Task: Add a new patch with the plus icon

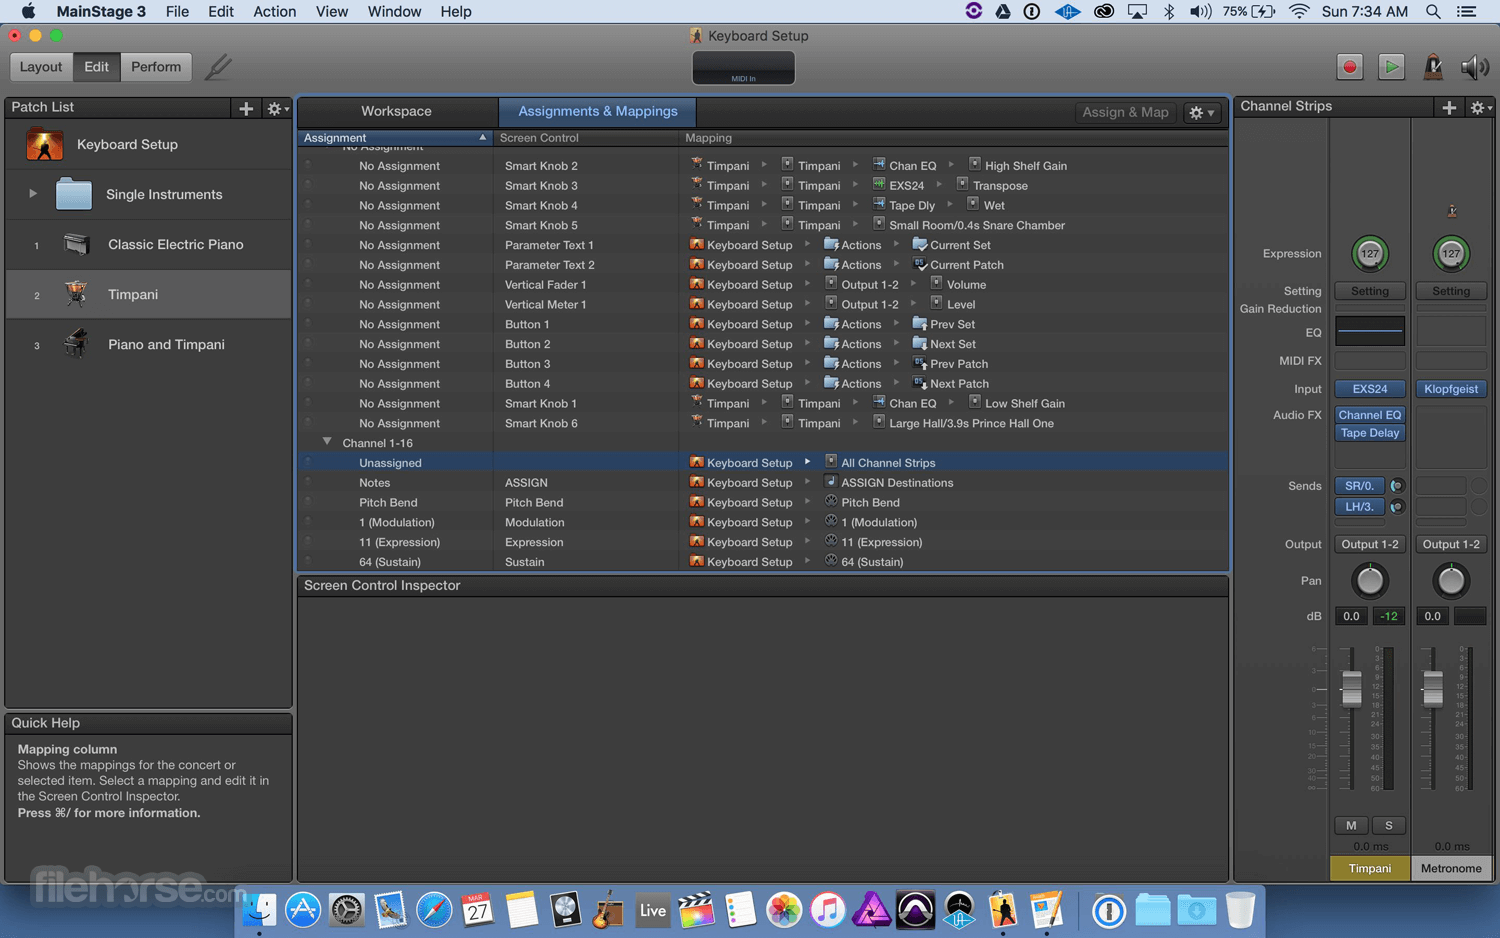Action: [x=246, y=108]
